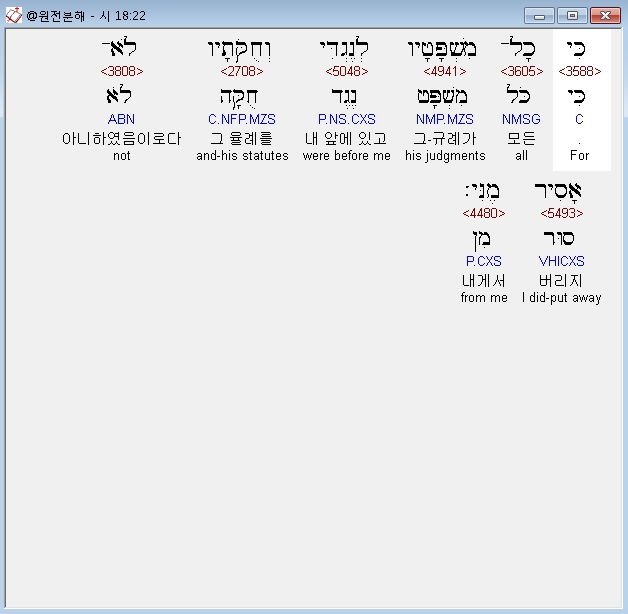This screenshot has width=628, height=614.
Task: Select morphology code NMSG
Action: pos(521,119)
